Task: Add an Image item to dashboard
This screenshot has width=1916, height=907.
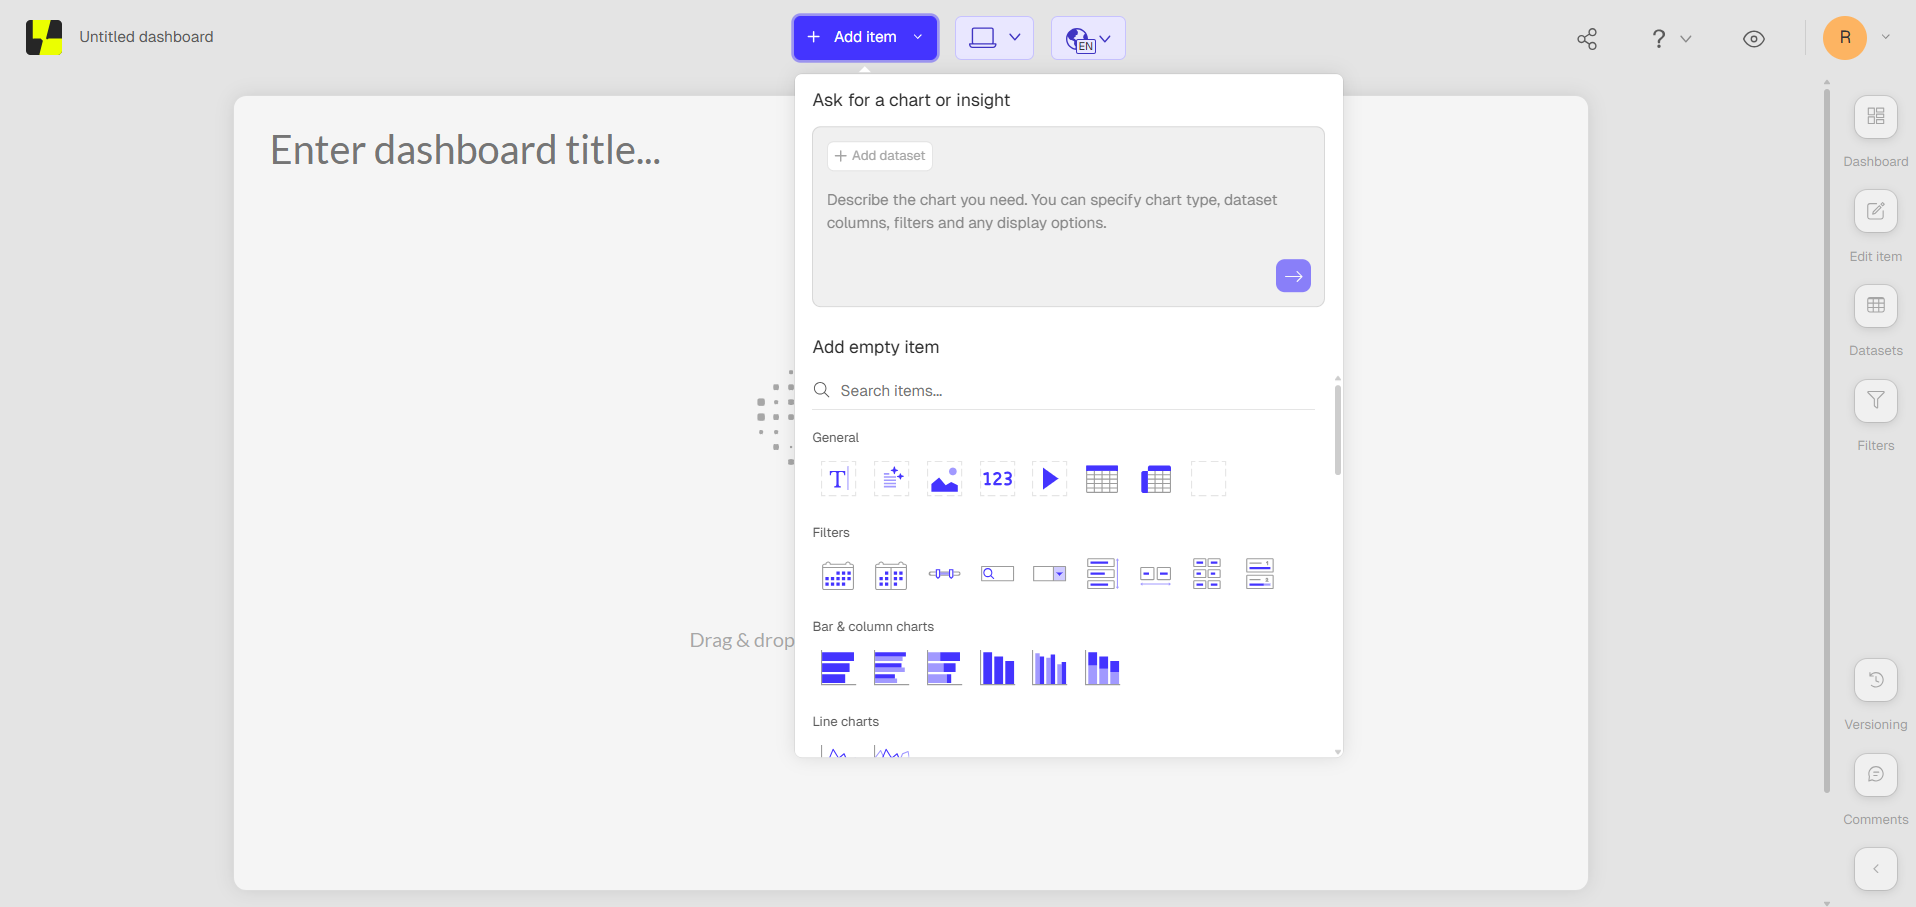Action: tap(944, 479)
